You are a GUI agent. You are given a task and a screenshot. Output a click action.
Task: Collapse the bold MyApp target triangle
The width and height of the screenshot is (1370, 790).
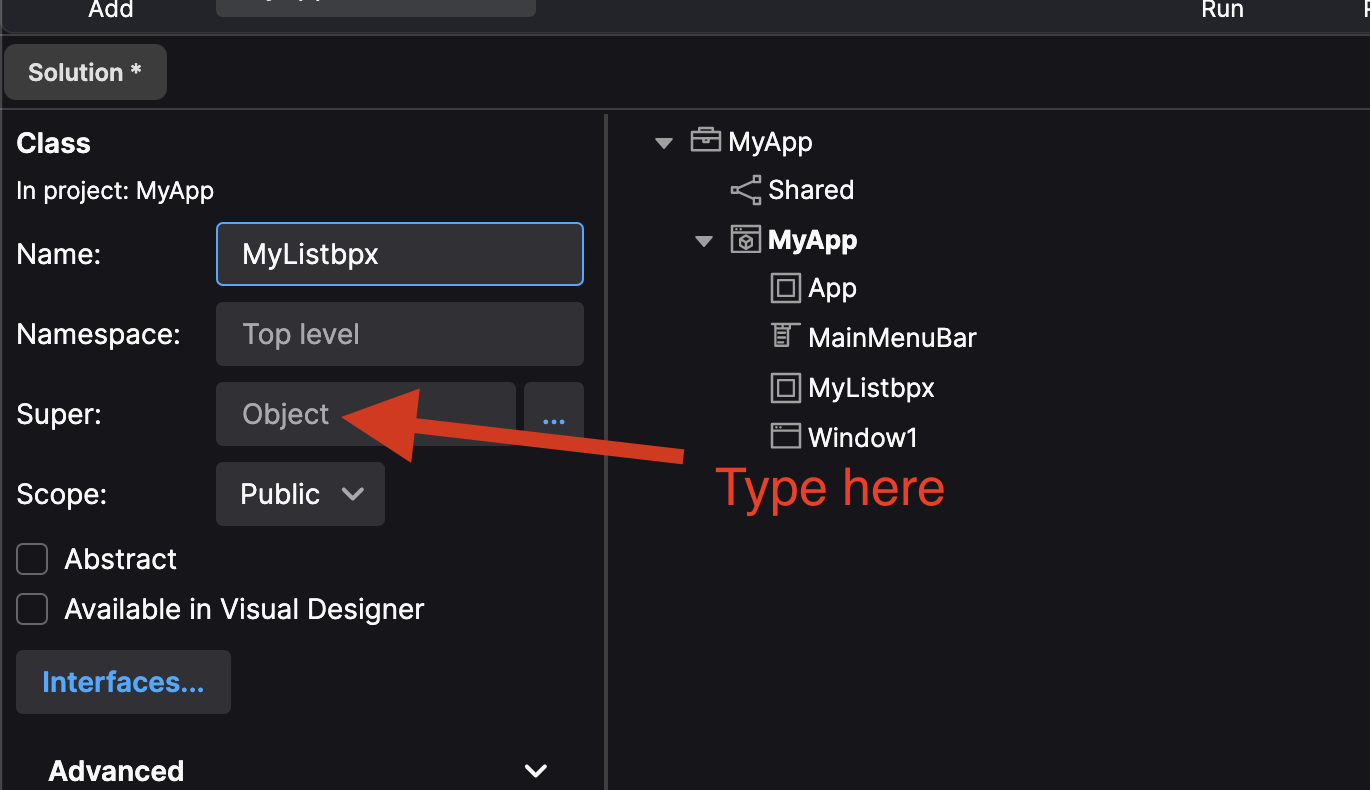704,241
